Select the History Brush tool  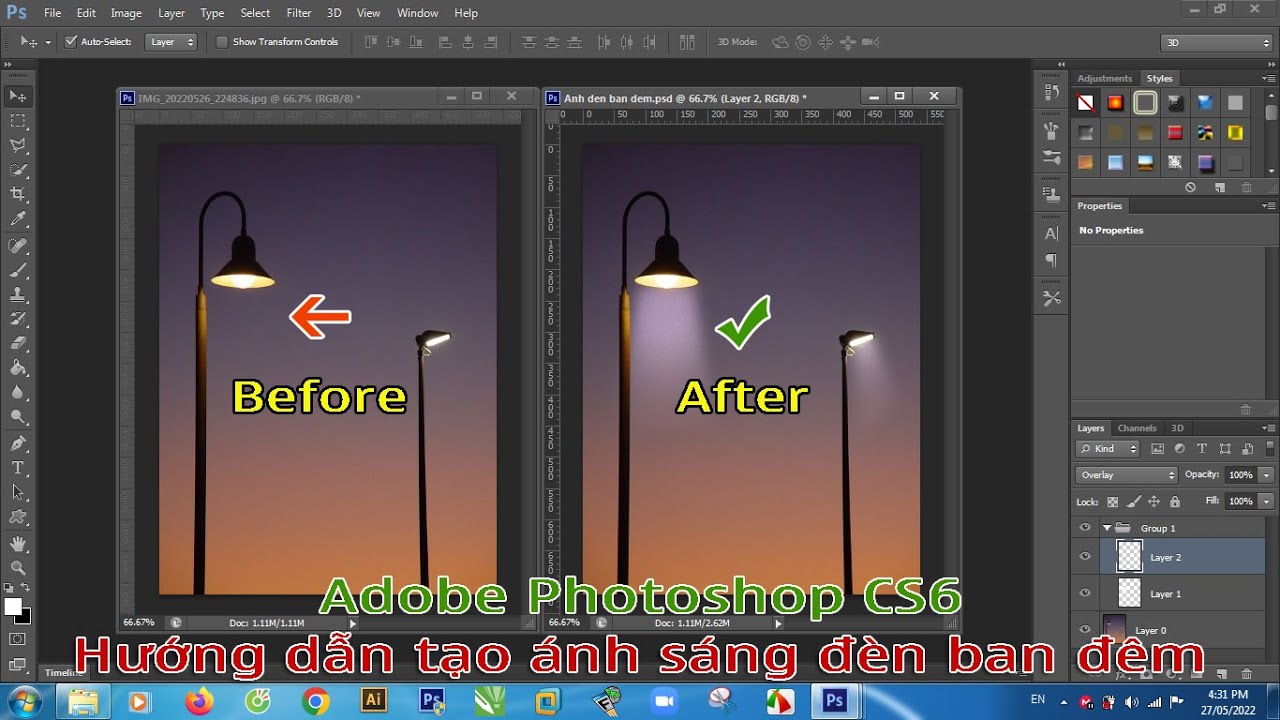(x=18, y=319)
